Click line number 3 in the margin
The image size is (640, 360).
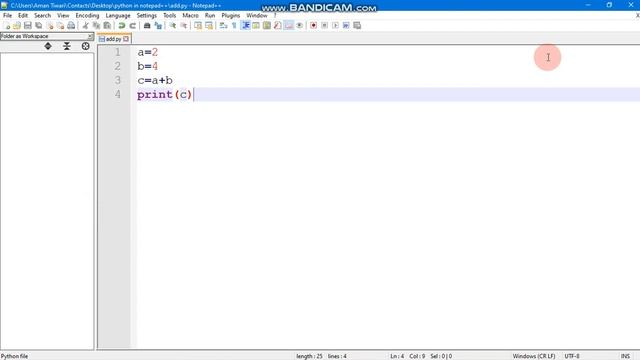click(x=118, y=80)
